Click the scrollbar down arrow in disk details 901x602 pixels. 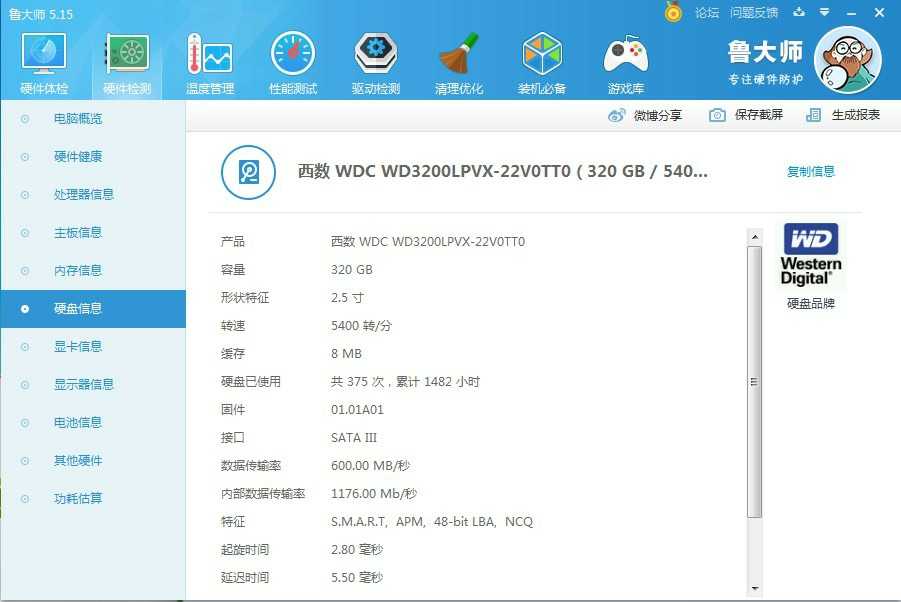(755, 589)
